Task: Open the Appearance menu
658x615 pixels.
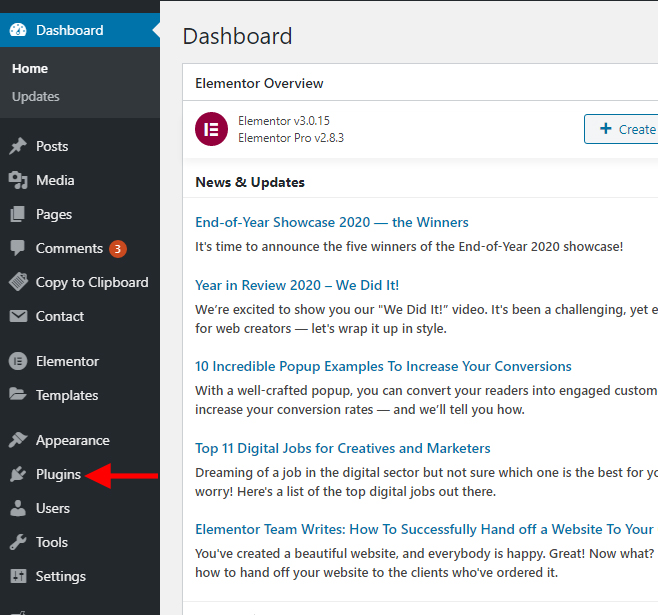Action: 73,440
